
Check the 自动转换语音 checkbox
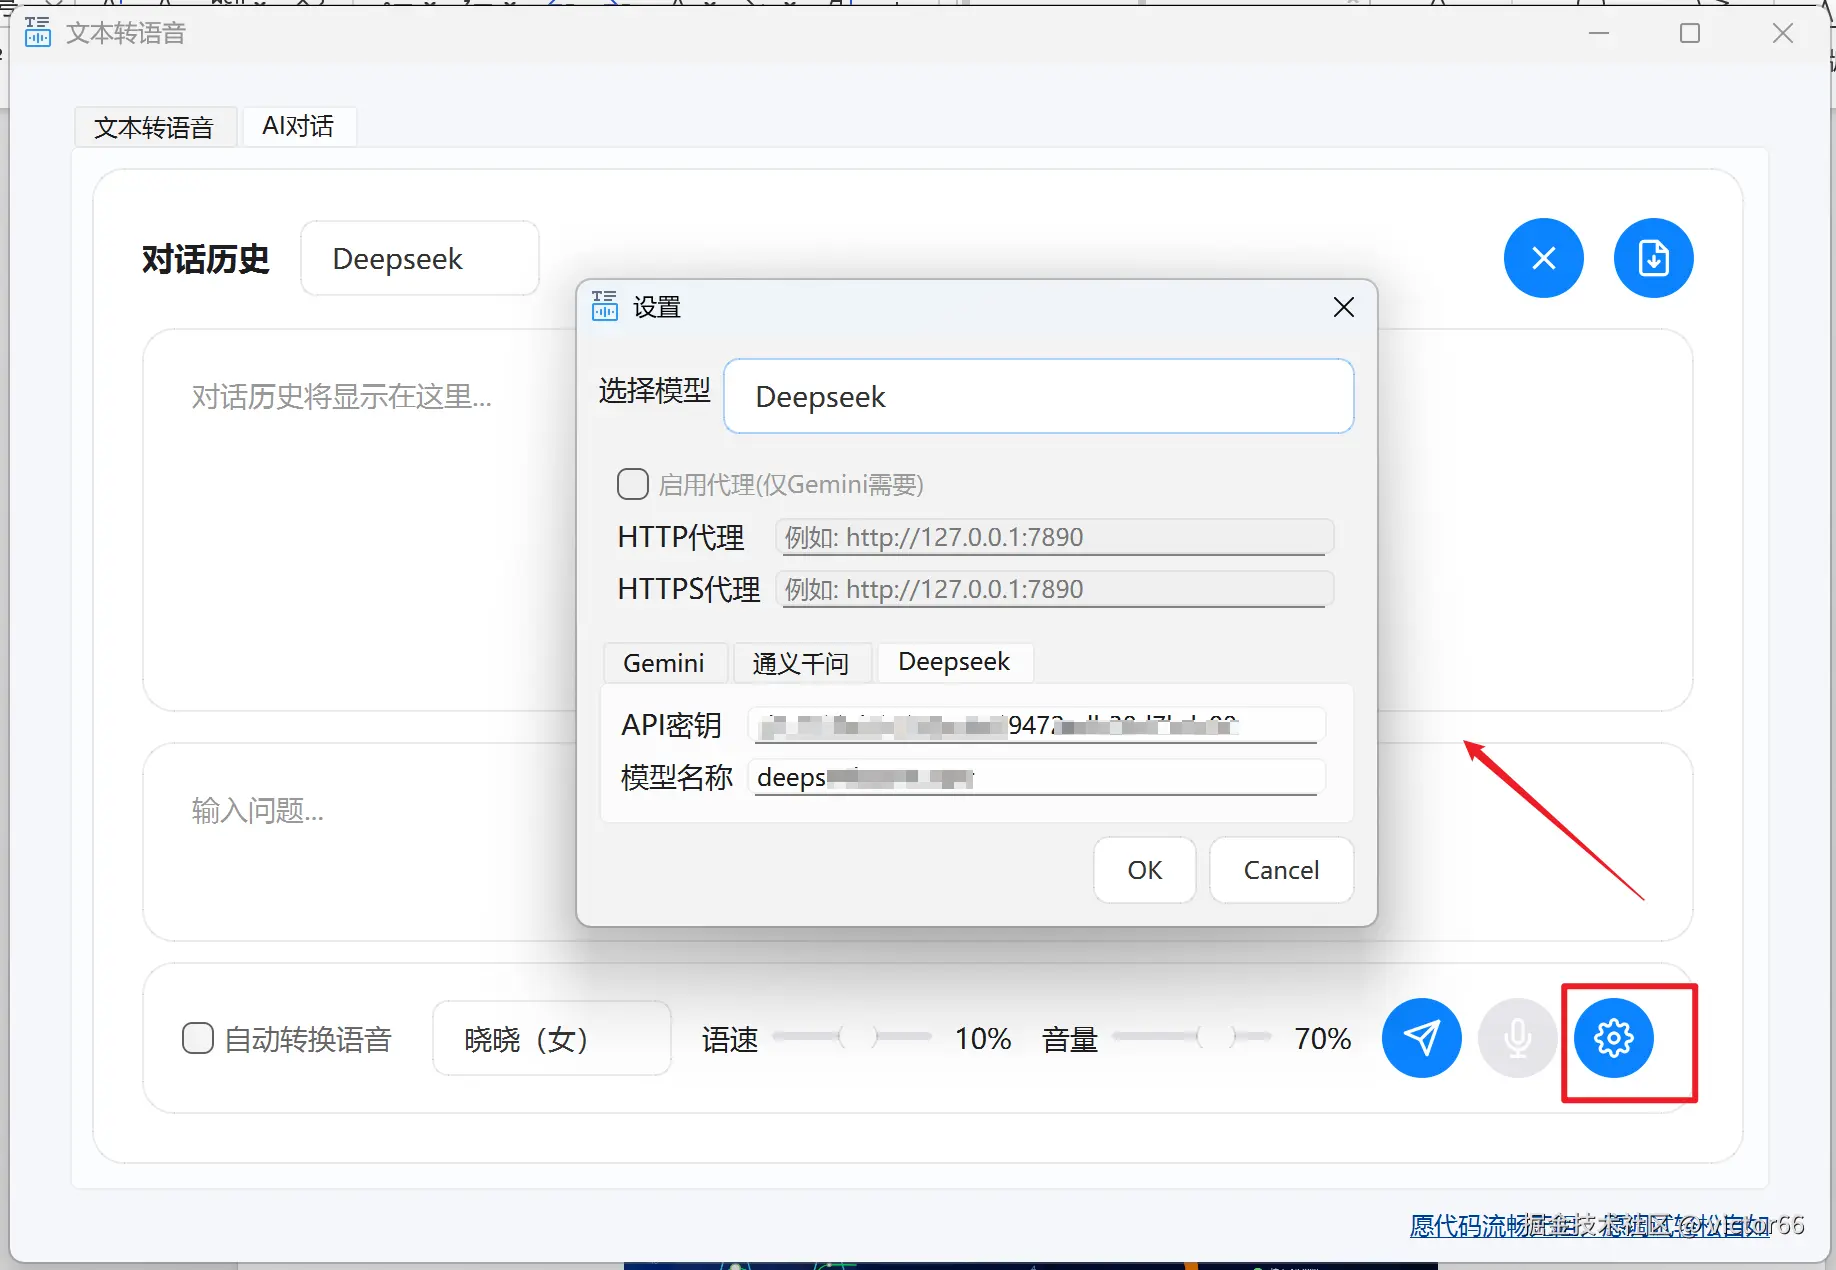pyautogui.click(x=197, y=1038)
